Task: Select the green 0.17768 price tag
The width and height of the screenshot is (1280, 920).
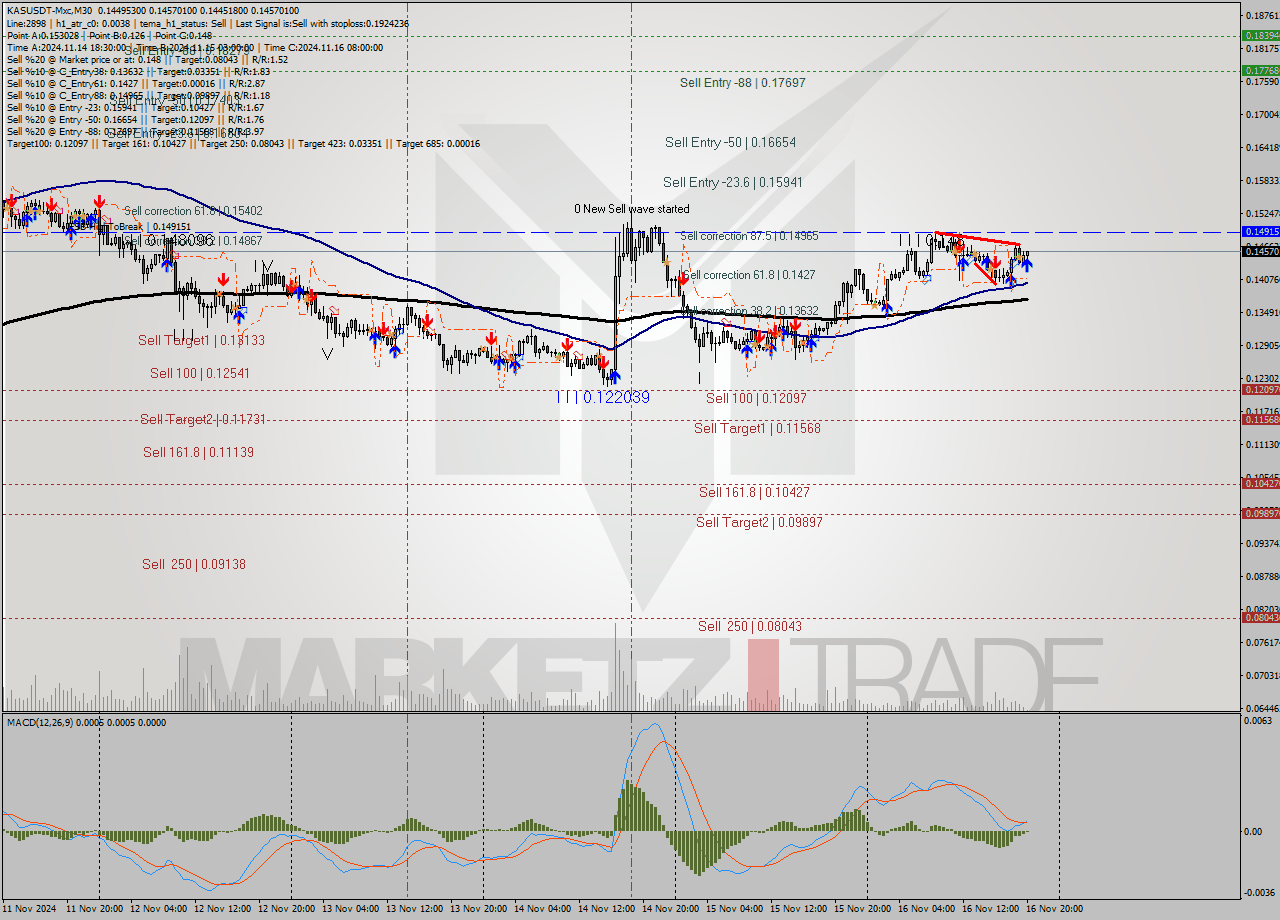Action: pyautogui.click(x=1260, y=70)
